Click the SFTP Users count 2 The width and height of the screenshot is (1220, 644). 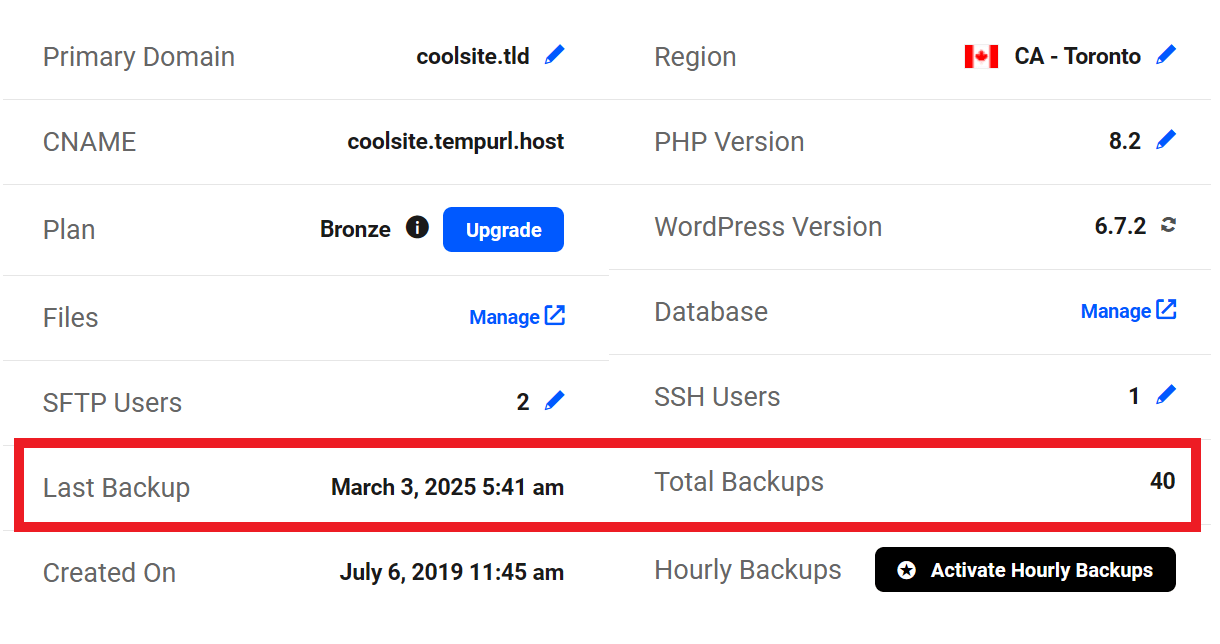523,402
